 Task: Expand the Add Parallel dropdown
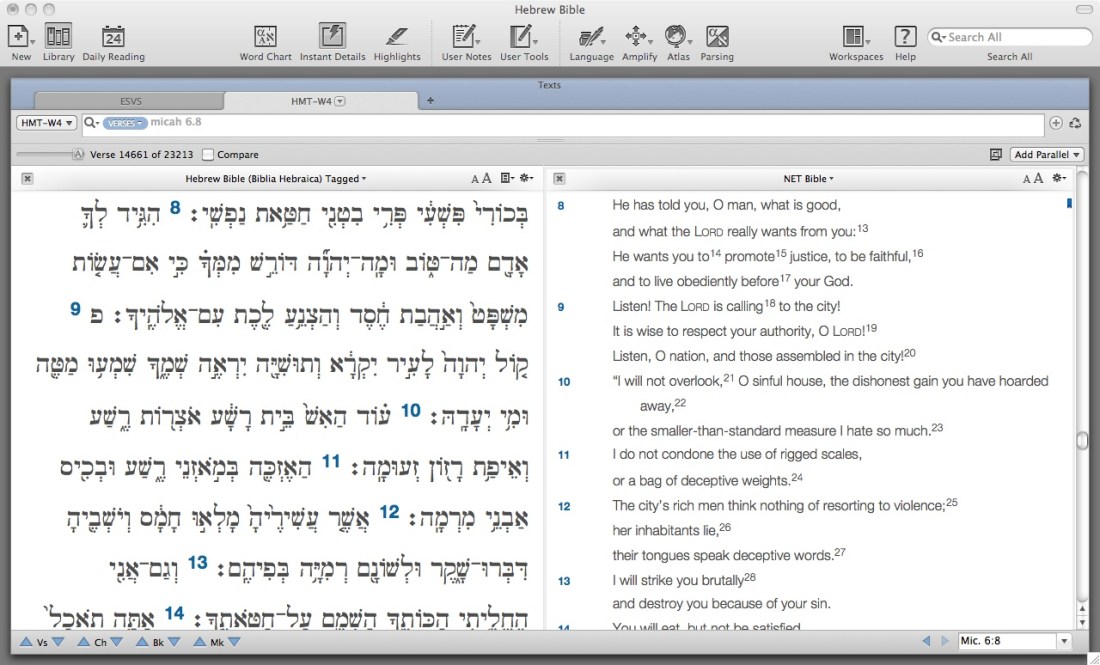(x=1047, y=155)
